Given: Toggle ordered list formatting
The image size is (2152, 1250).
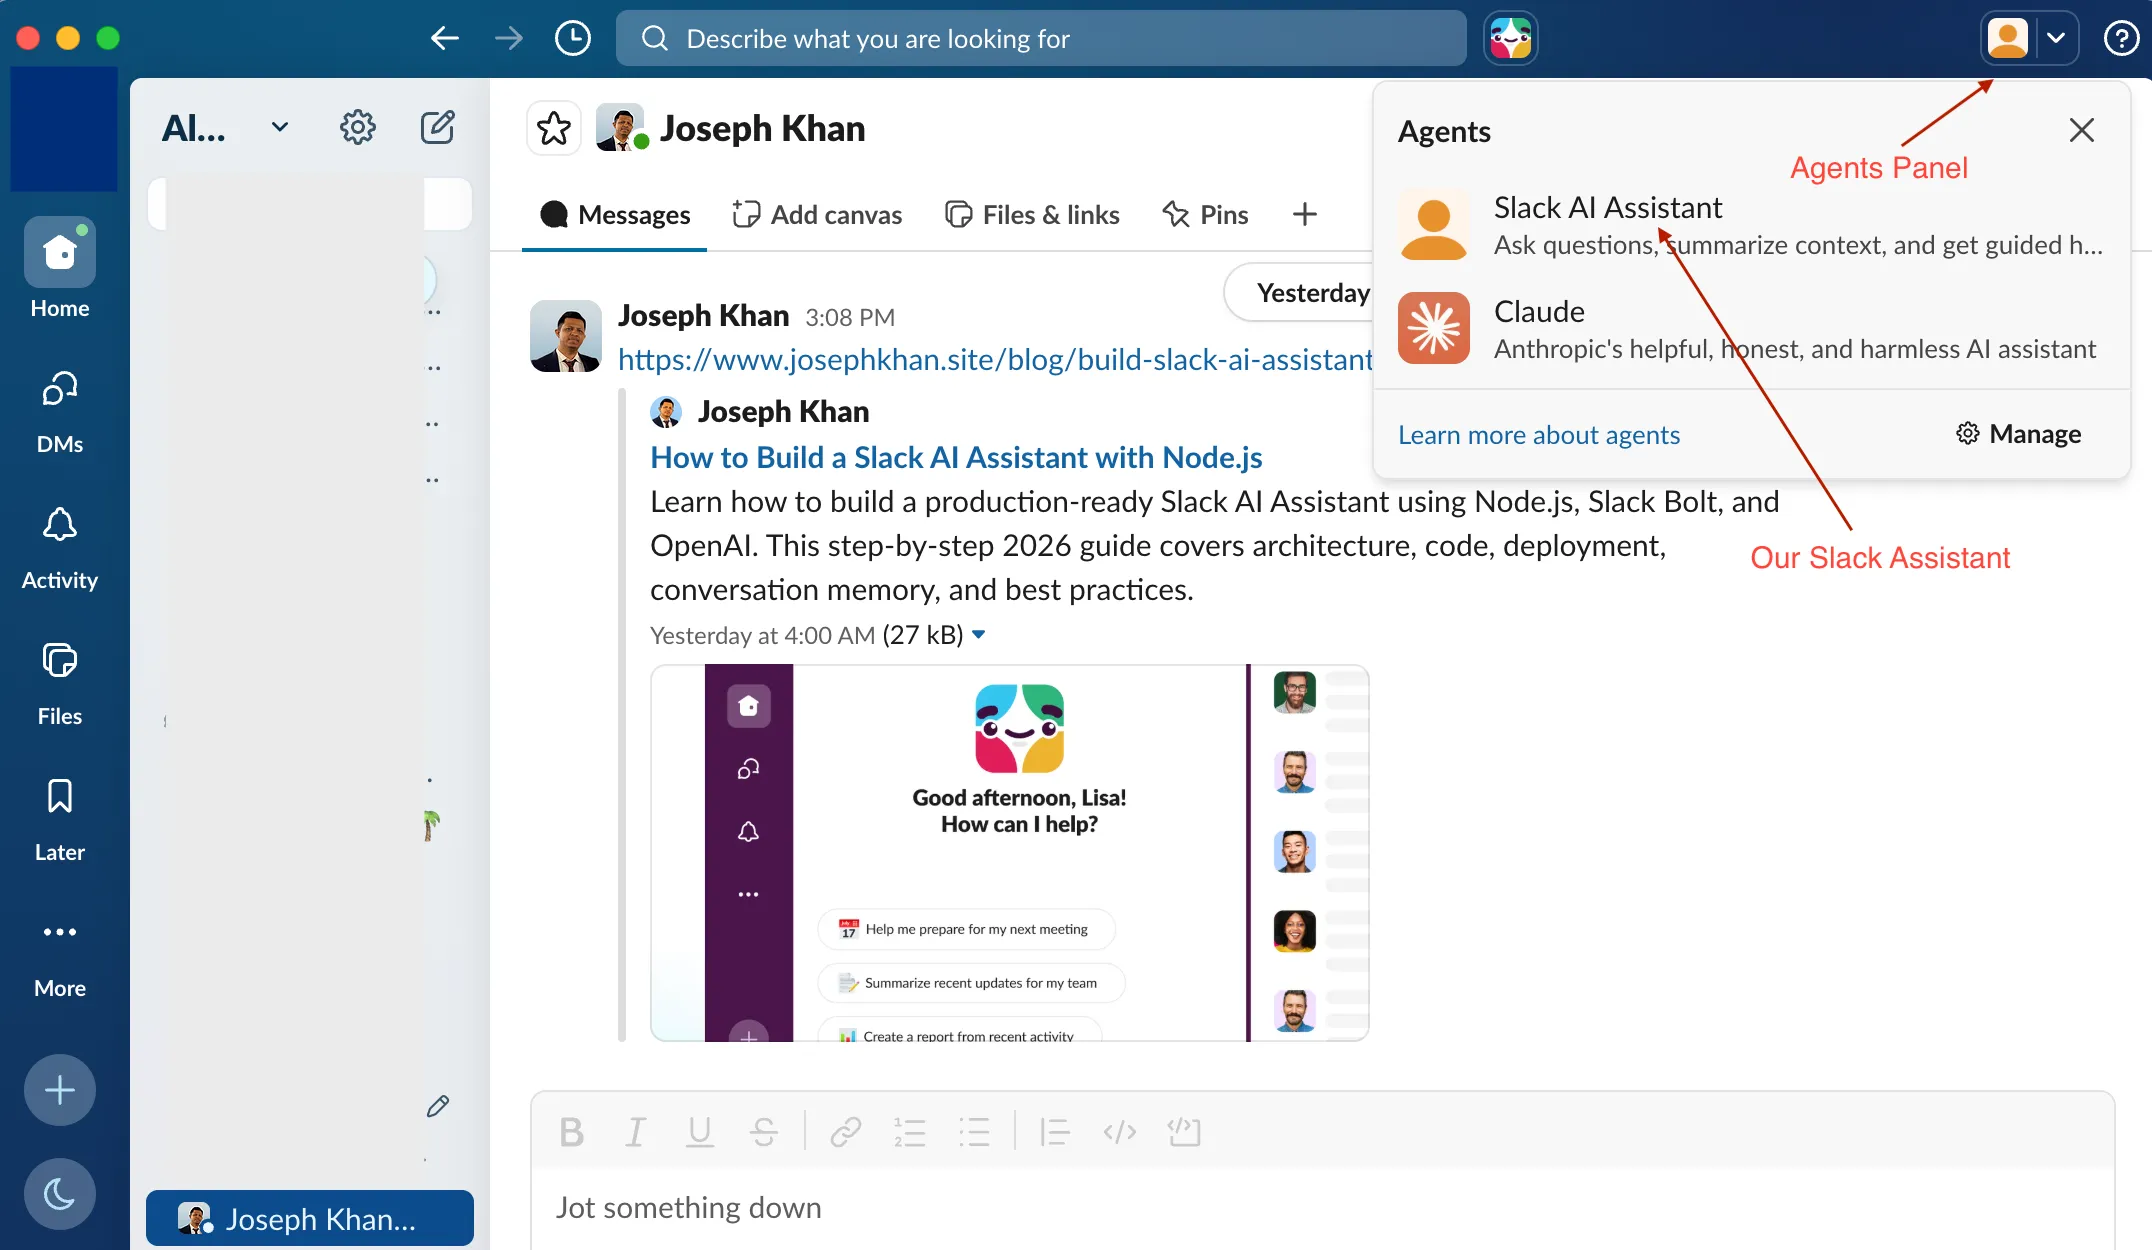Looking at the screenshot, I should pos(910,1132).
